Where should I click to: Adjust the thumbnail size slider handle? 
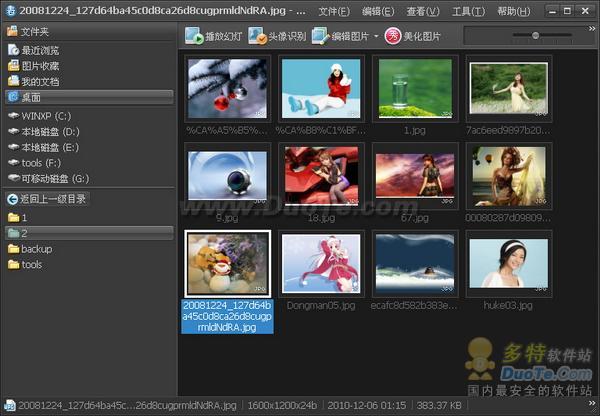535,35
